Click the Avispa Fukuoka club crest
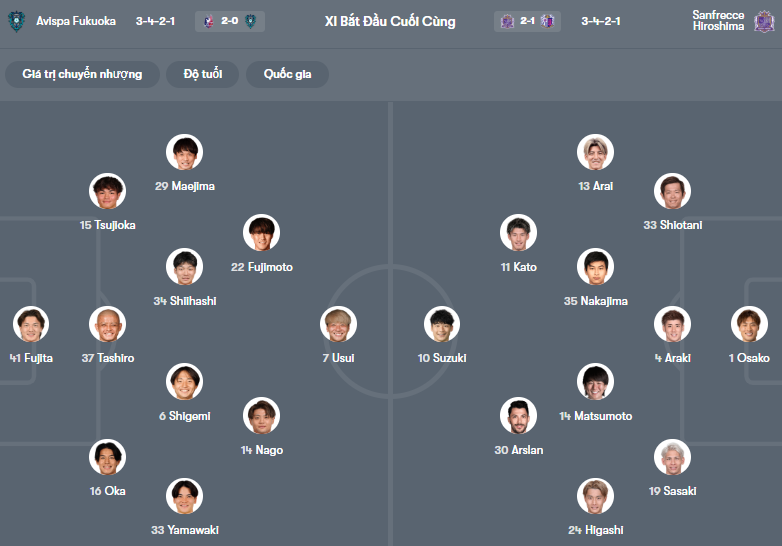Image resolution: width=782 pixels, height=546 pixels. click(17, 21)
